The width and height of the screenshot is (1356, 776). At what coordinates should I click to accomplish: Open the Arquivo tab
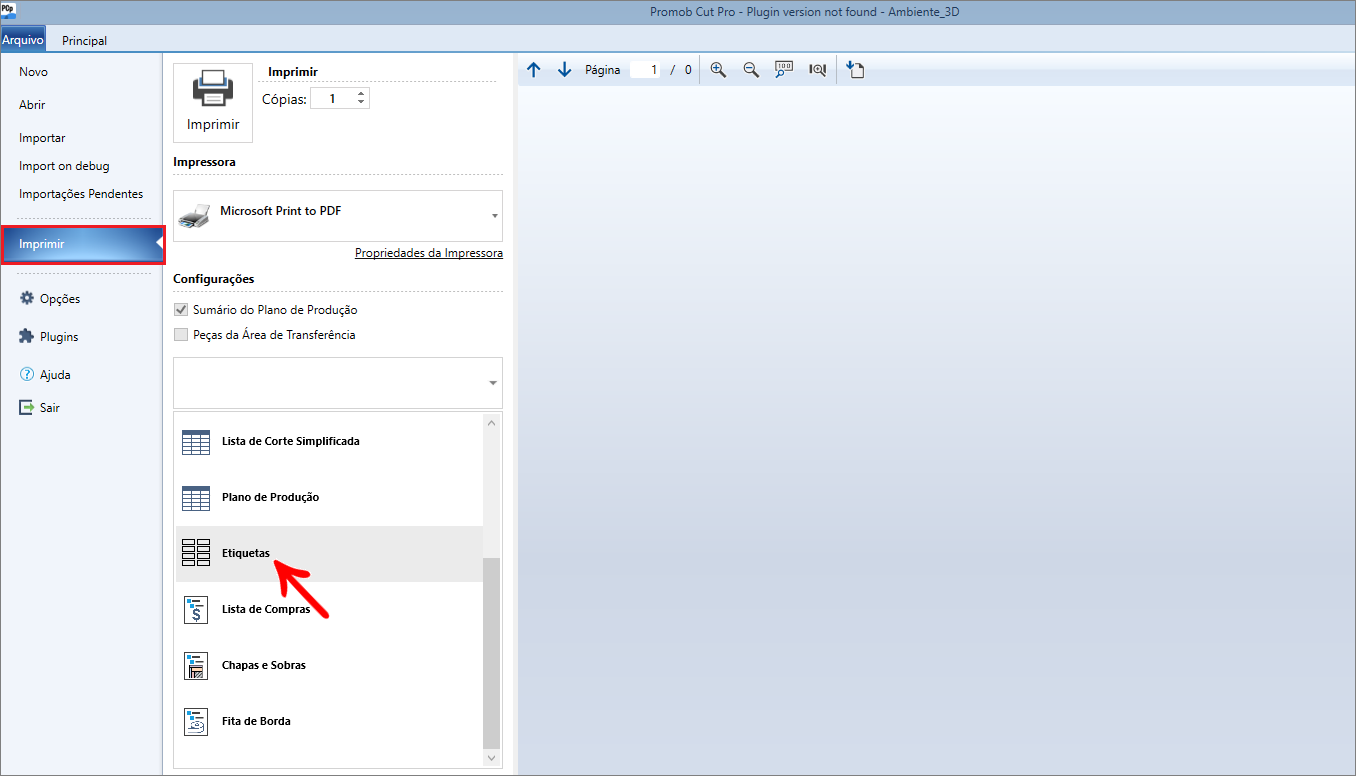[23, 41]
